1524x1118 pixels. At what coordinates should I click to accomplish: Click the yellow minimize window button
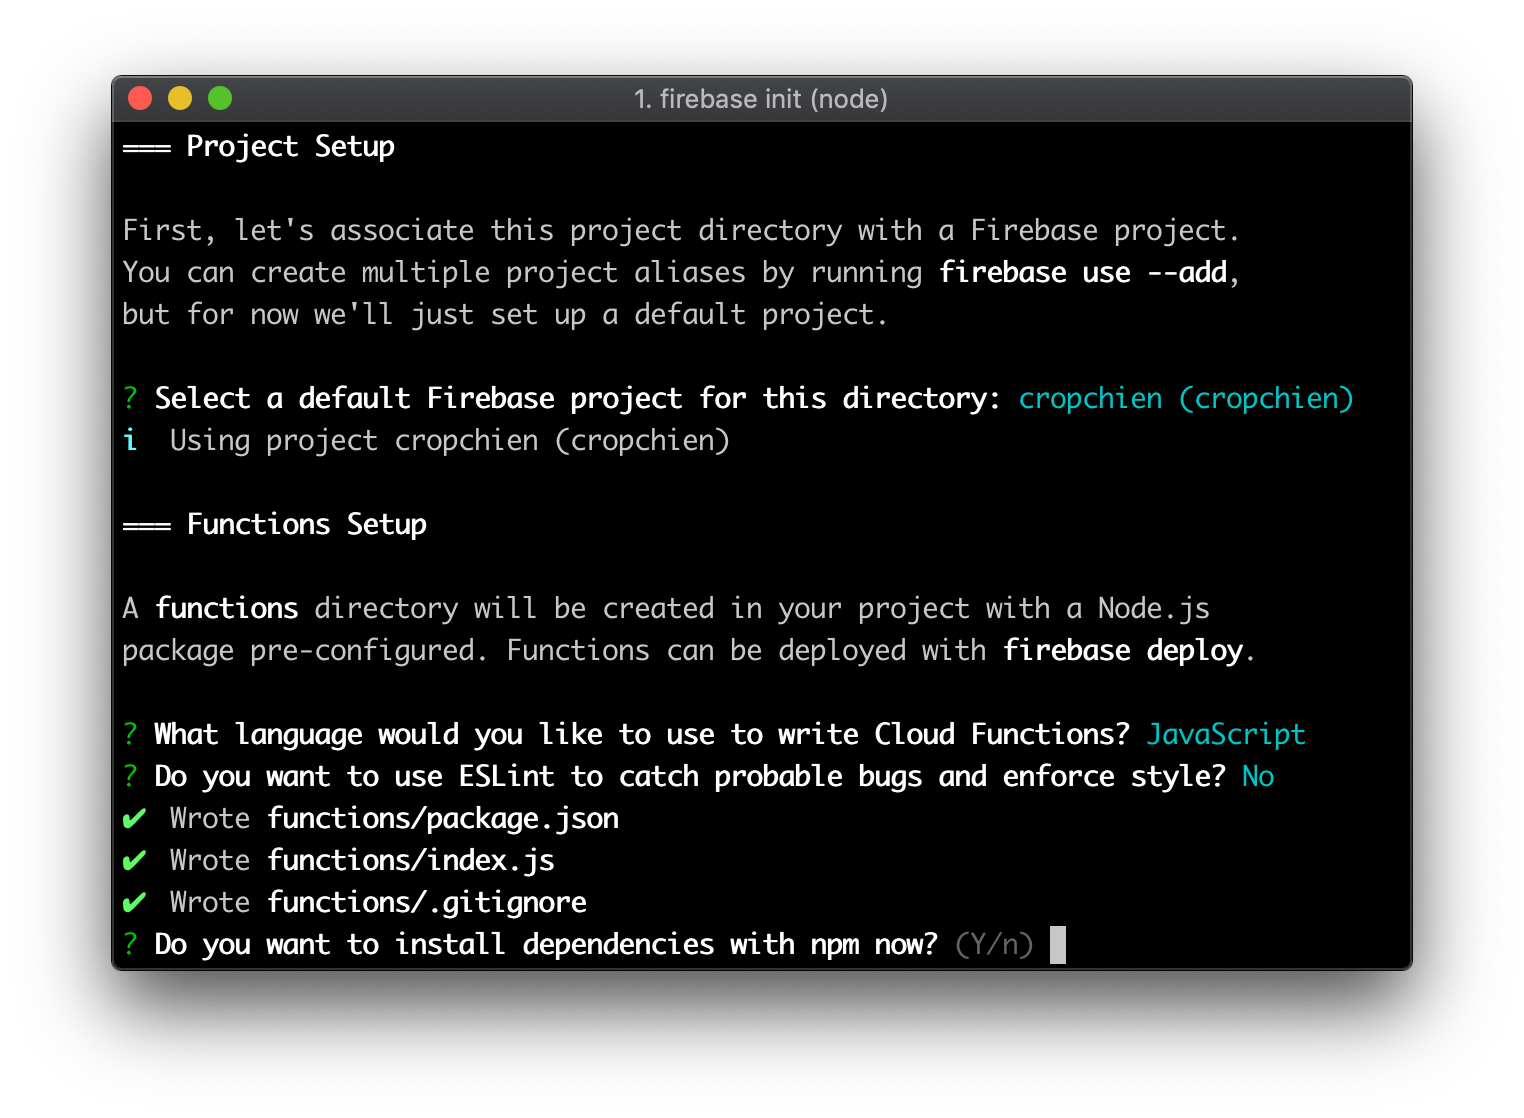tap(180, 98)
